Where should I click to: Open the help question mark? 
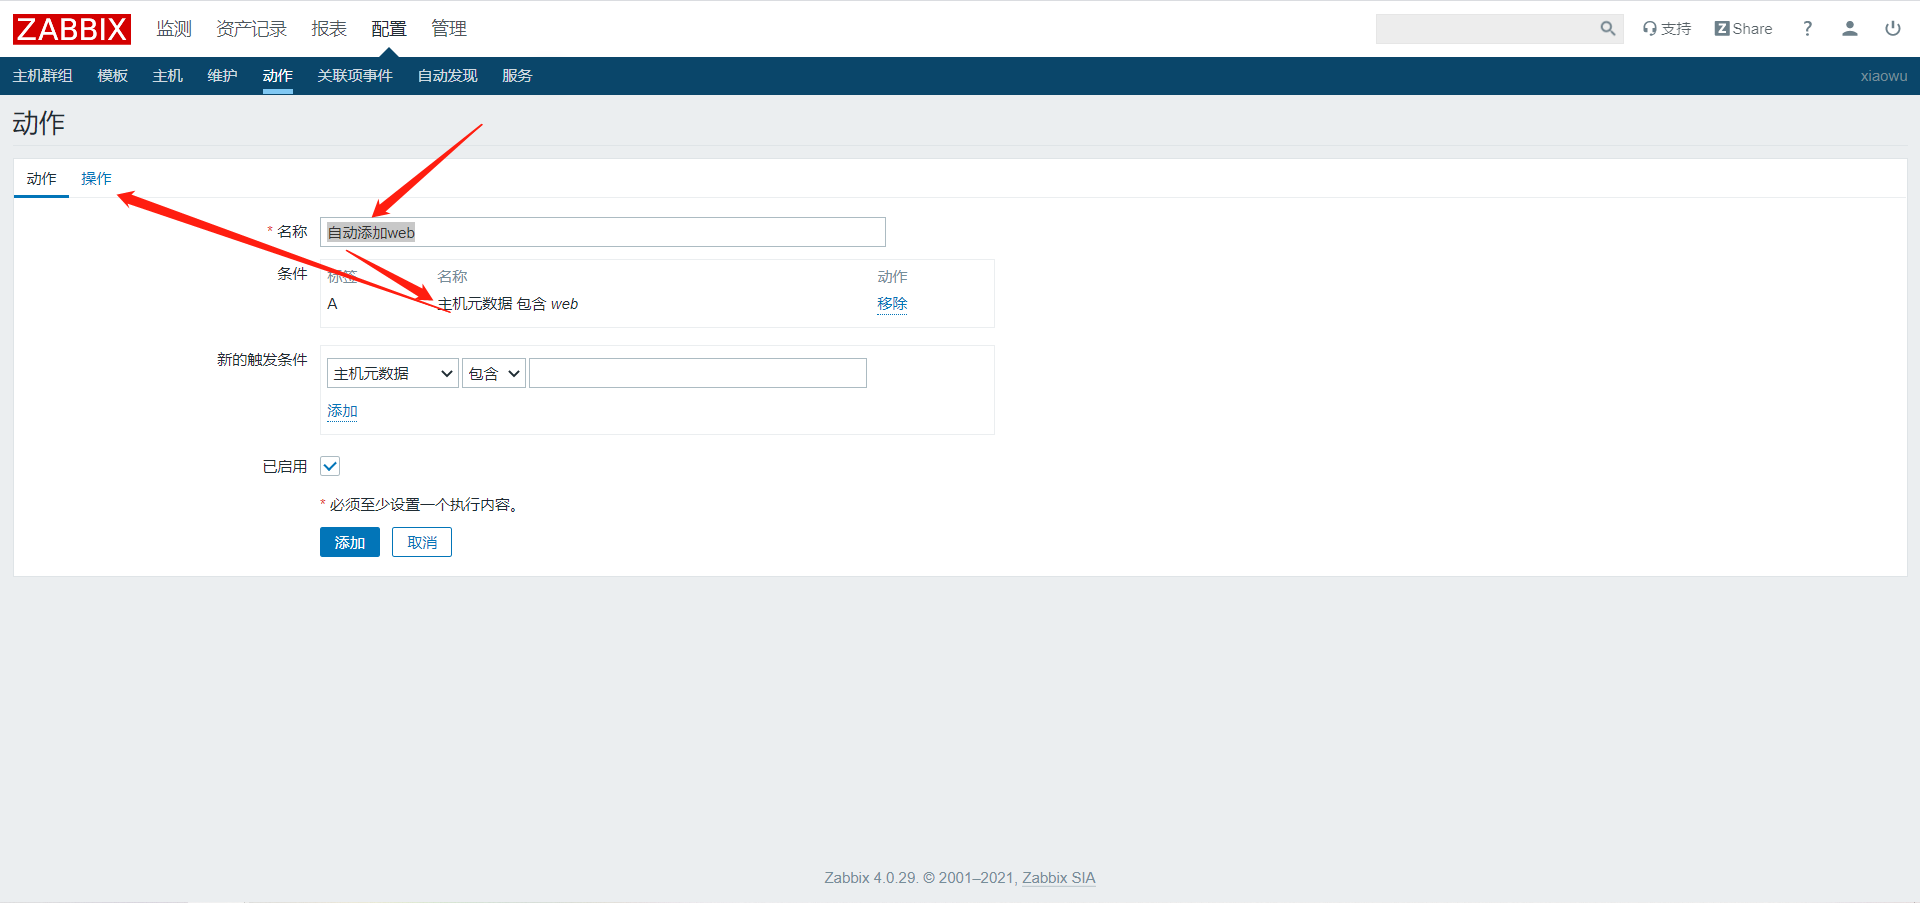point(1807,29)
